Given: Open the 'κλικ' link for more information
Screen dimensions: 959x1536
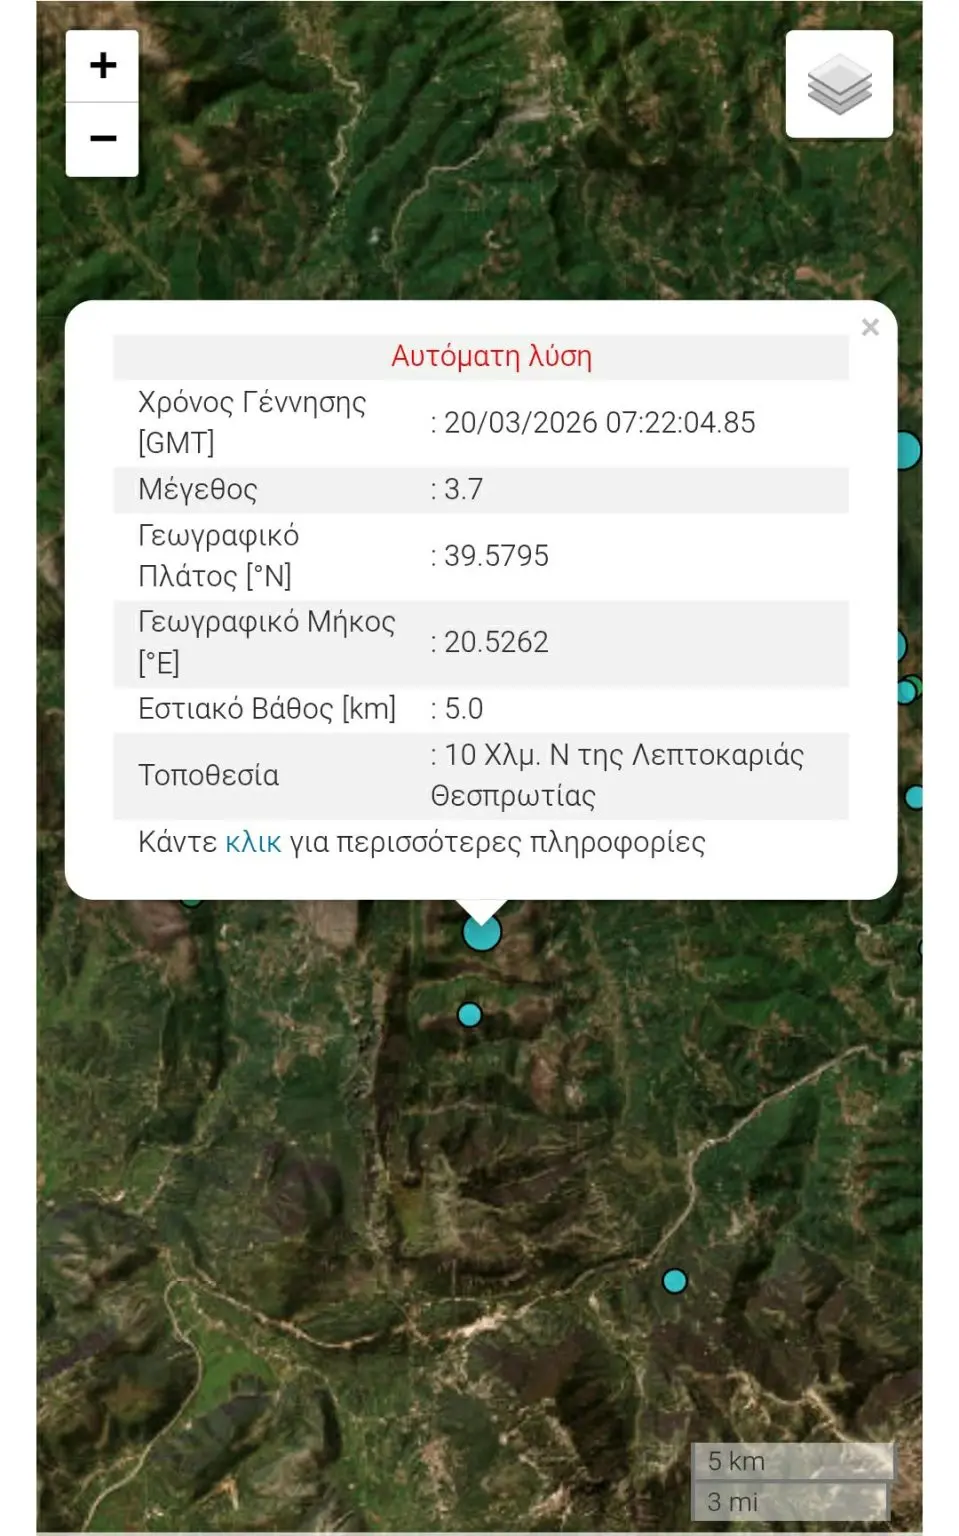Looking at the screenshot, I should [253, 842].
